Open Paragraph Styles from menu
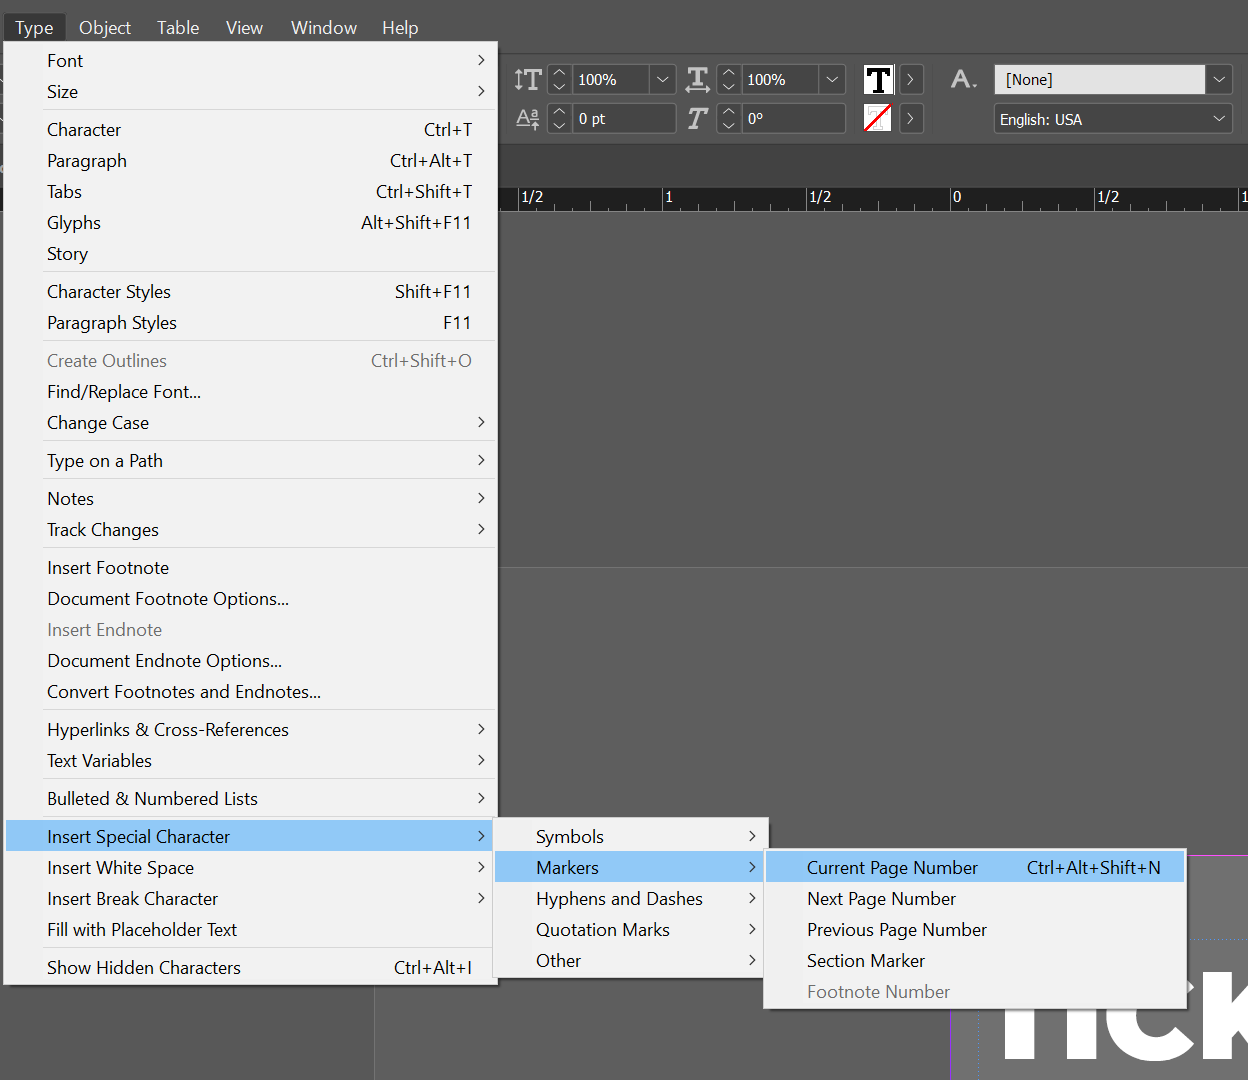This screenshot has height=1080, width=1248. pos(250,322)
